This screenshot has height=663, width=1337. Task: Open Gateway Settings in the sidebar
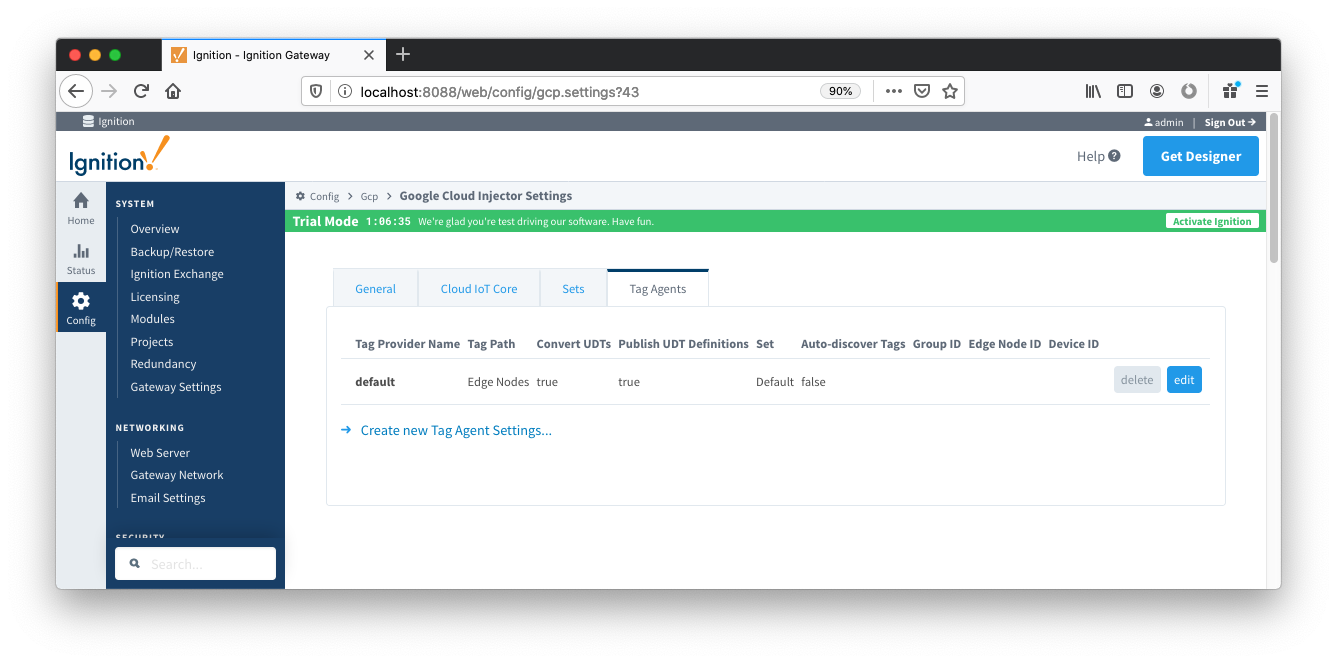tap(176, 387)
